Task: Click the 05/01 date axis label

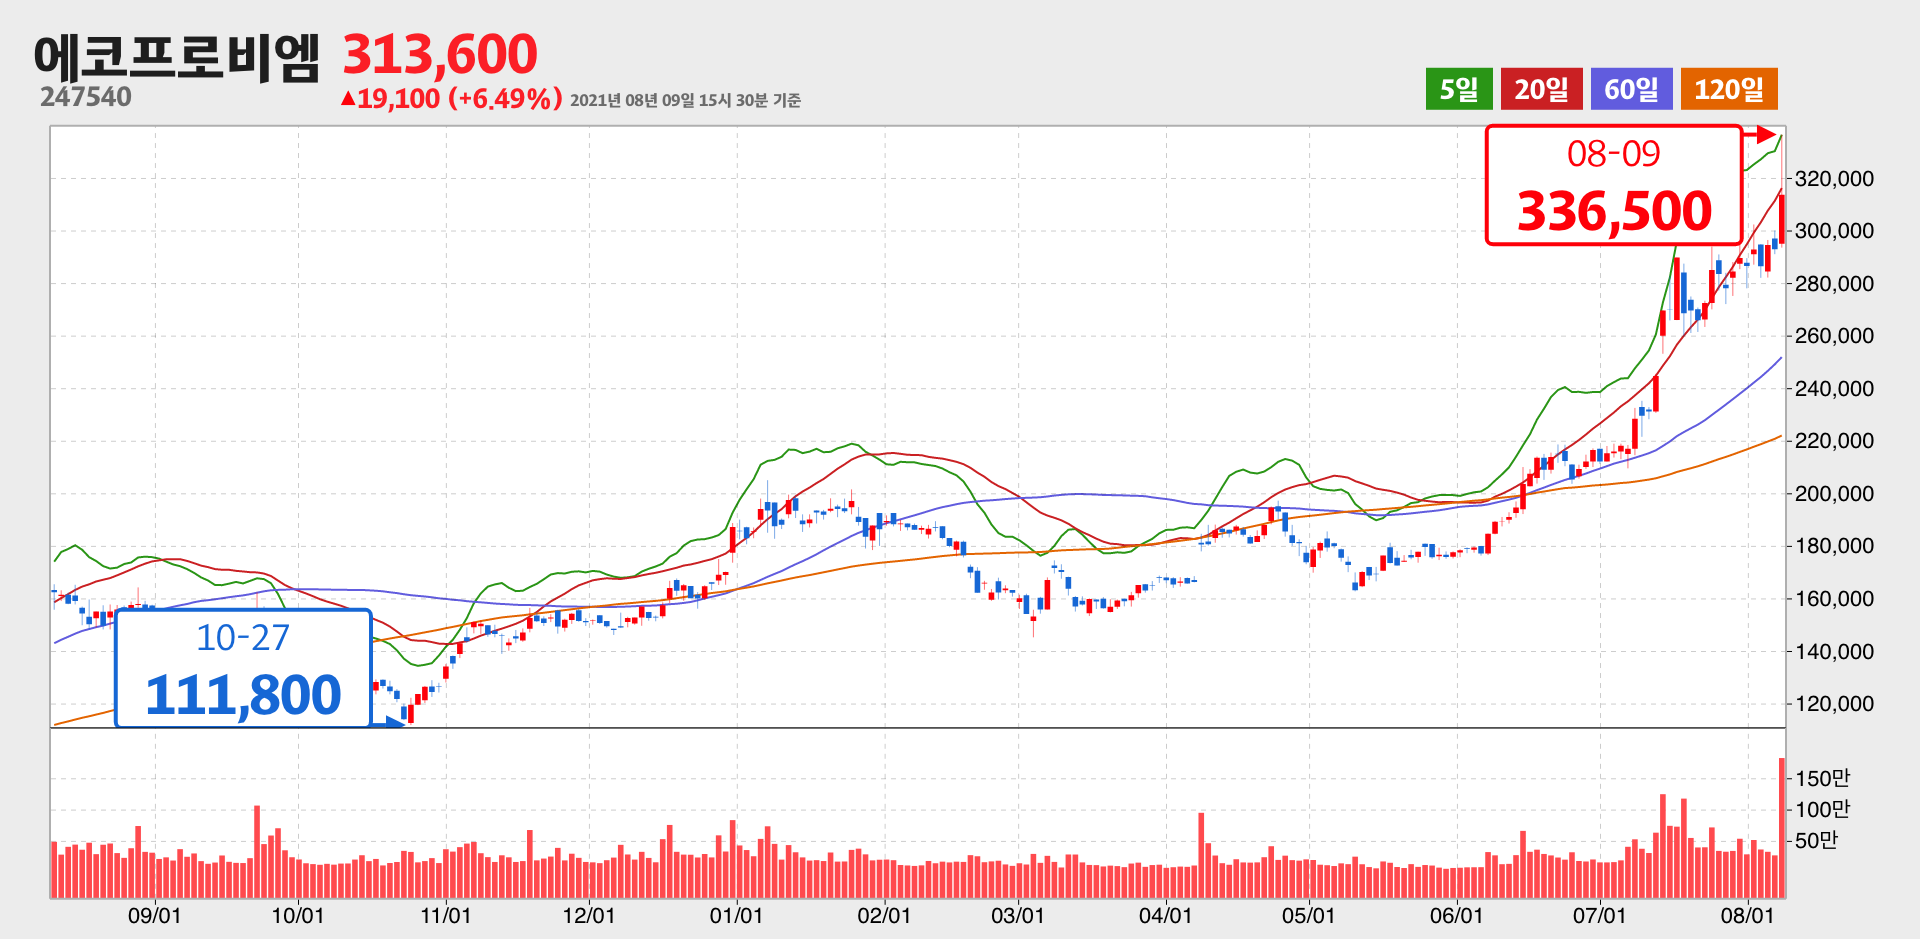Action: 1309,916
